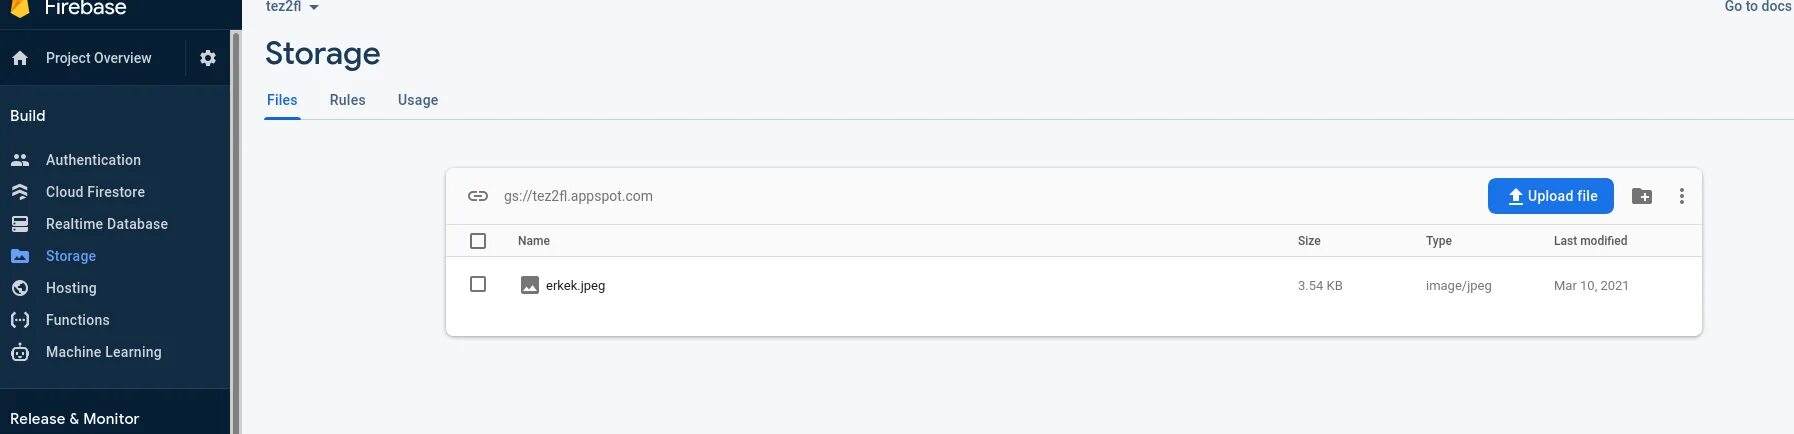
Task: Open project settings gear icon
Action: pos(208,58)
